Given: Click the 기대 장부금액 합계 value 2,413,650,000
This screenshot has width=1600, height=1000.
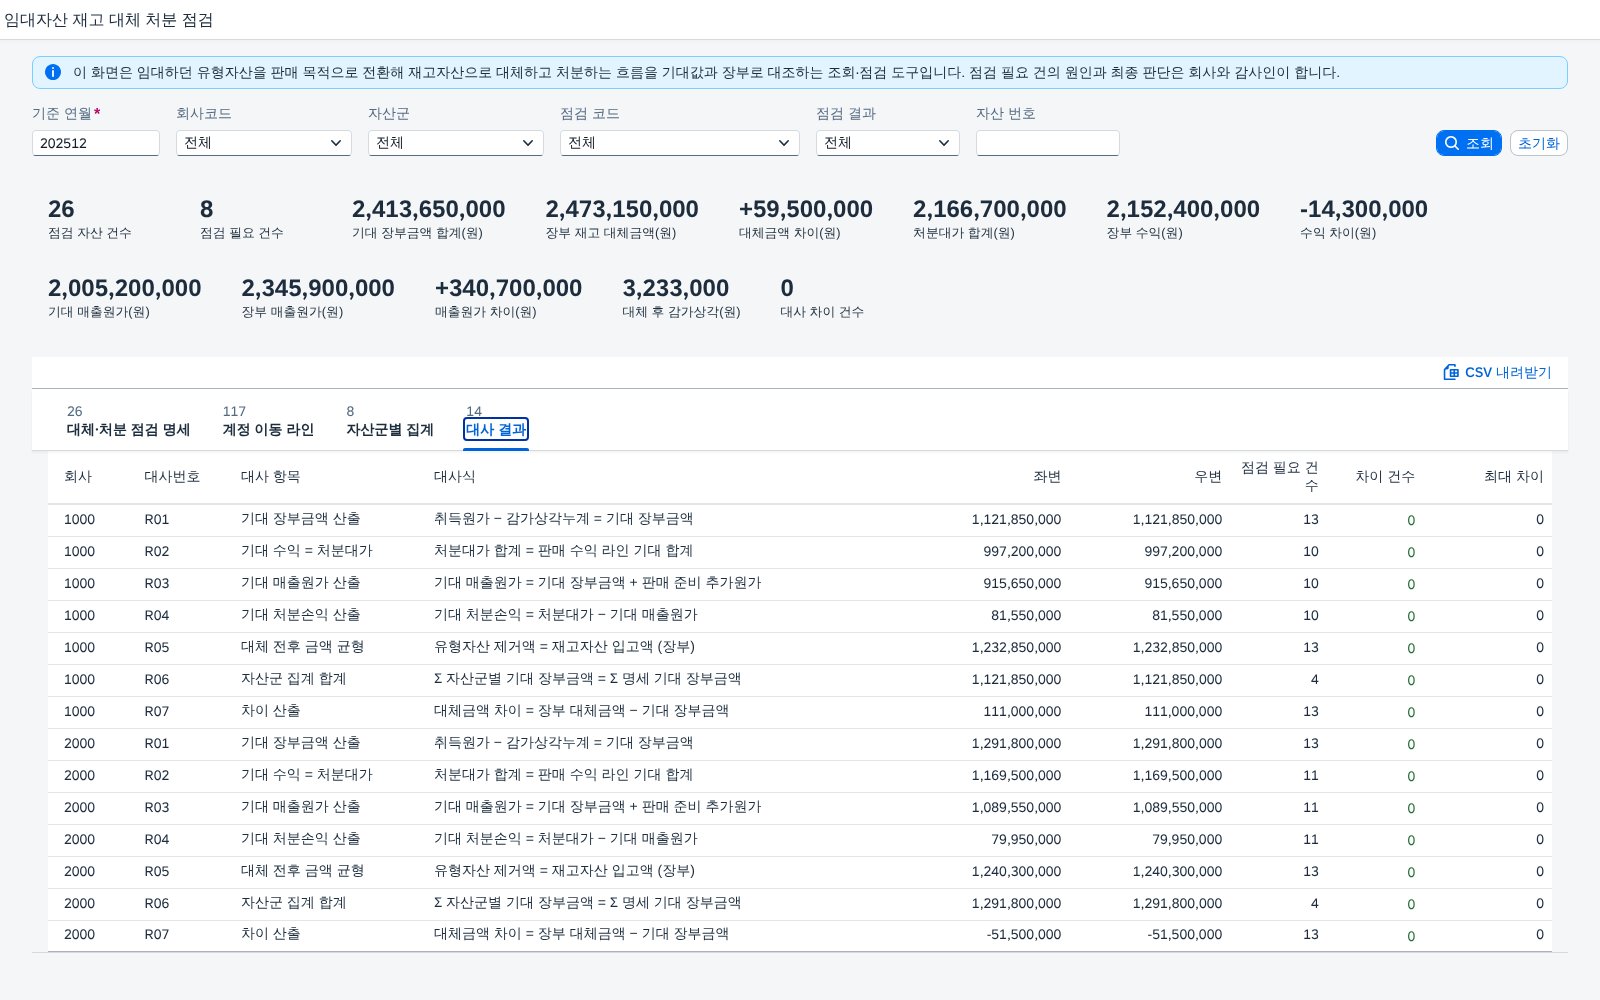Looking at the screenshot, I should tap(429, 209).
